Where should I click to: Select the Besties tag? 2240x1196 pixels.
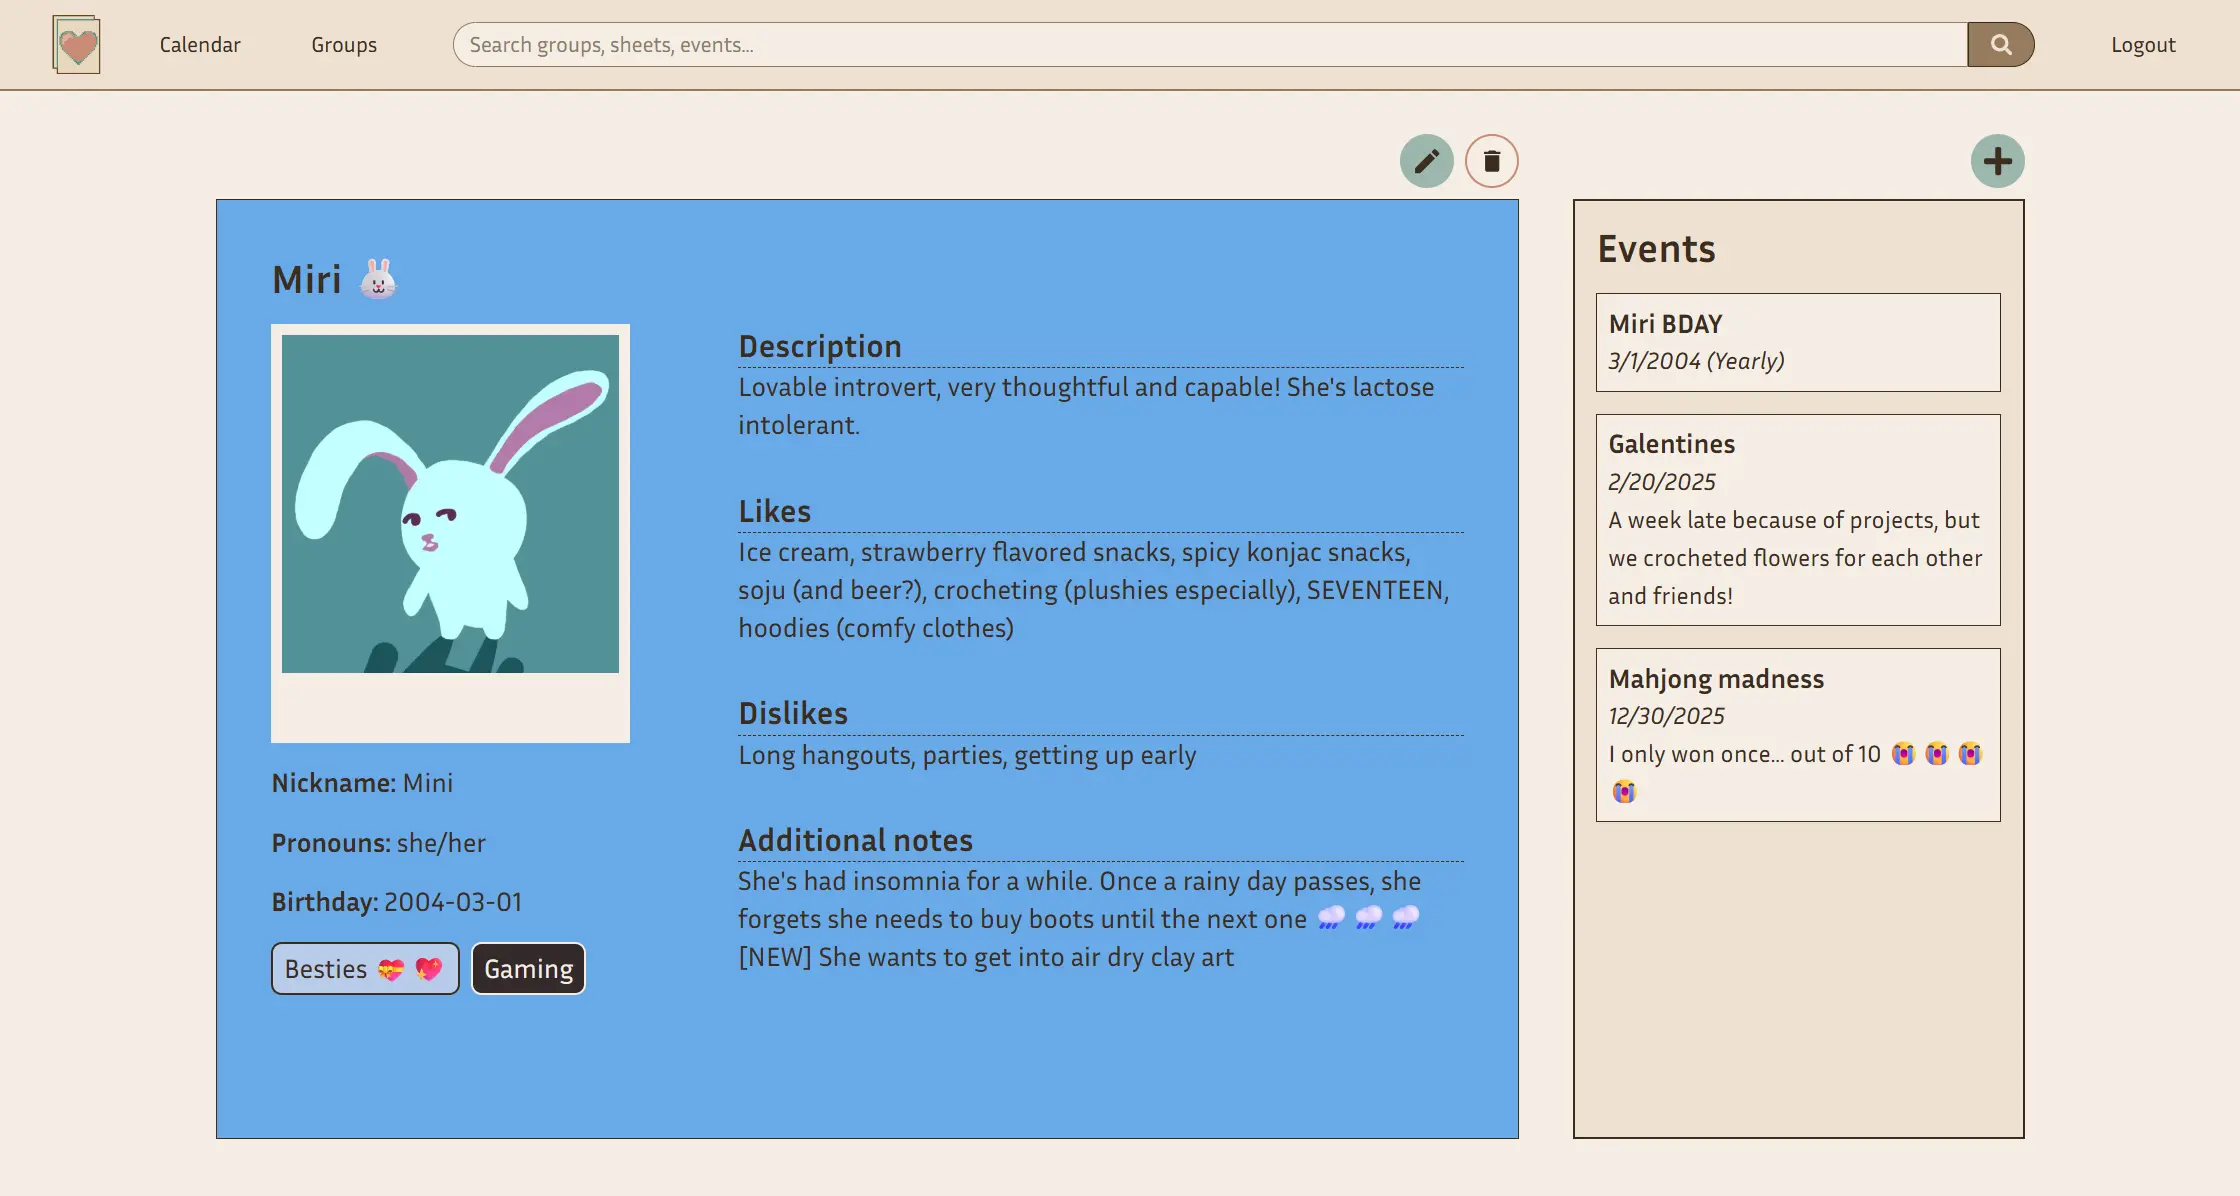(x=364, y=968)
